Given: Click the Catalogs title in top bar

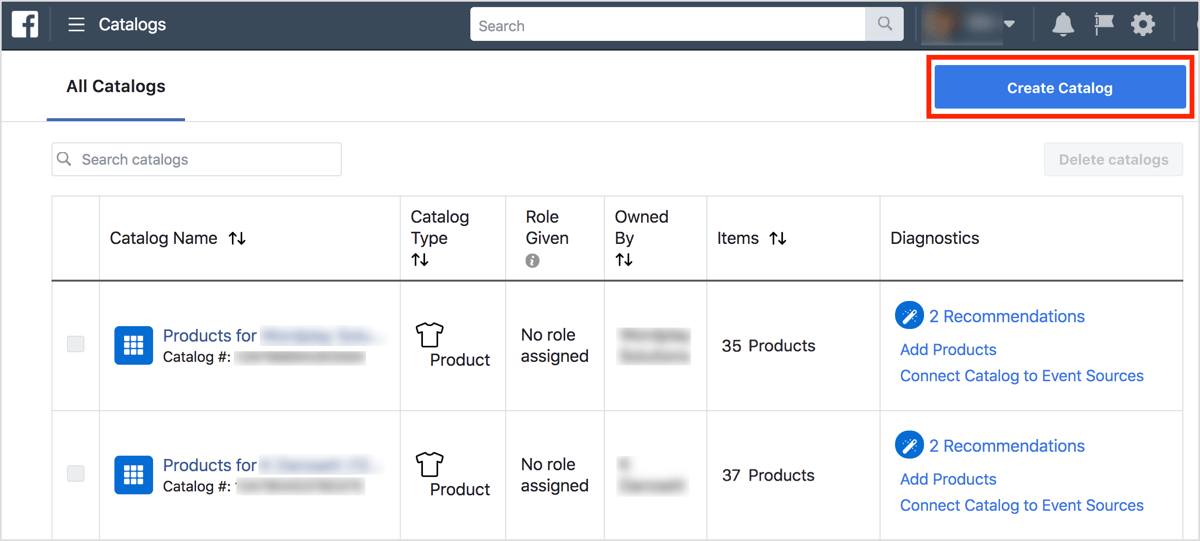Looking at the screenshot, I should coord(132,25).
